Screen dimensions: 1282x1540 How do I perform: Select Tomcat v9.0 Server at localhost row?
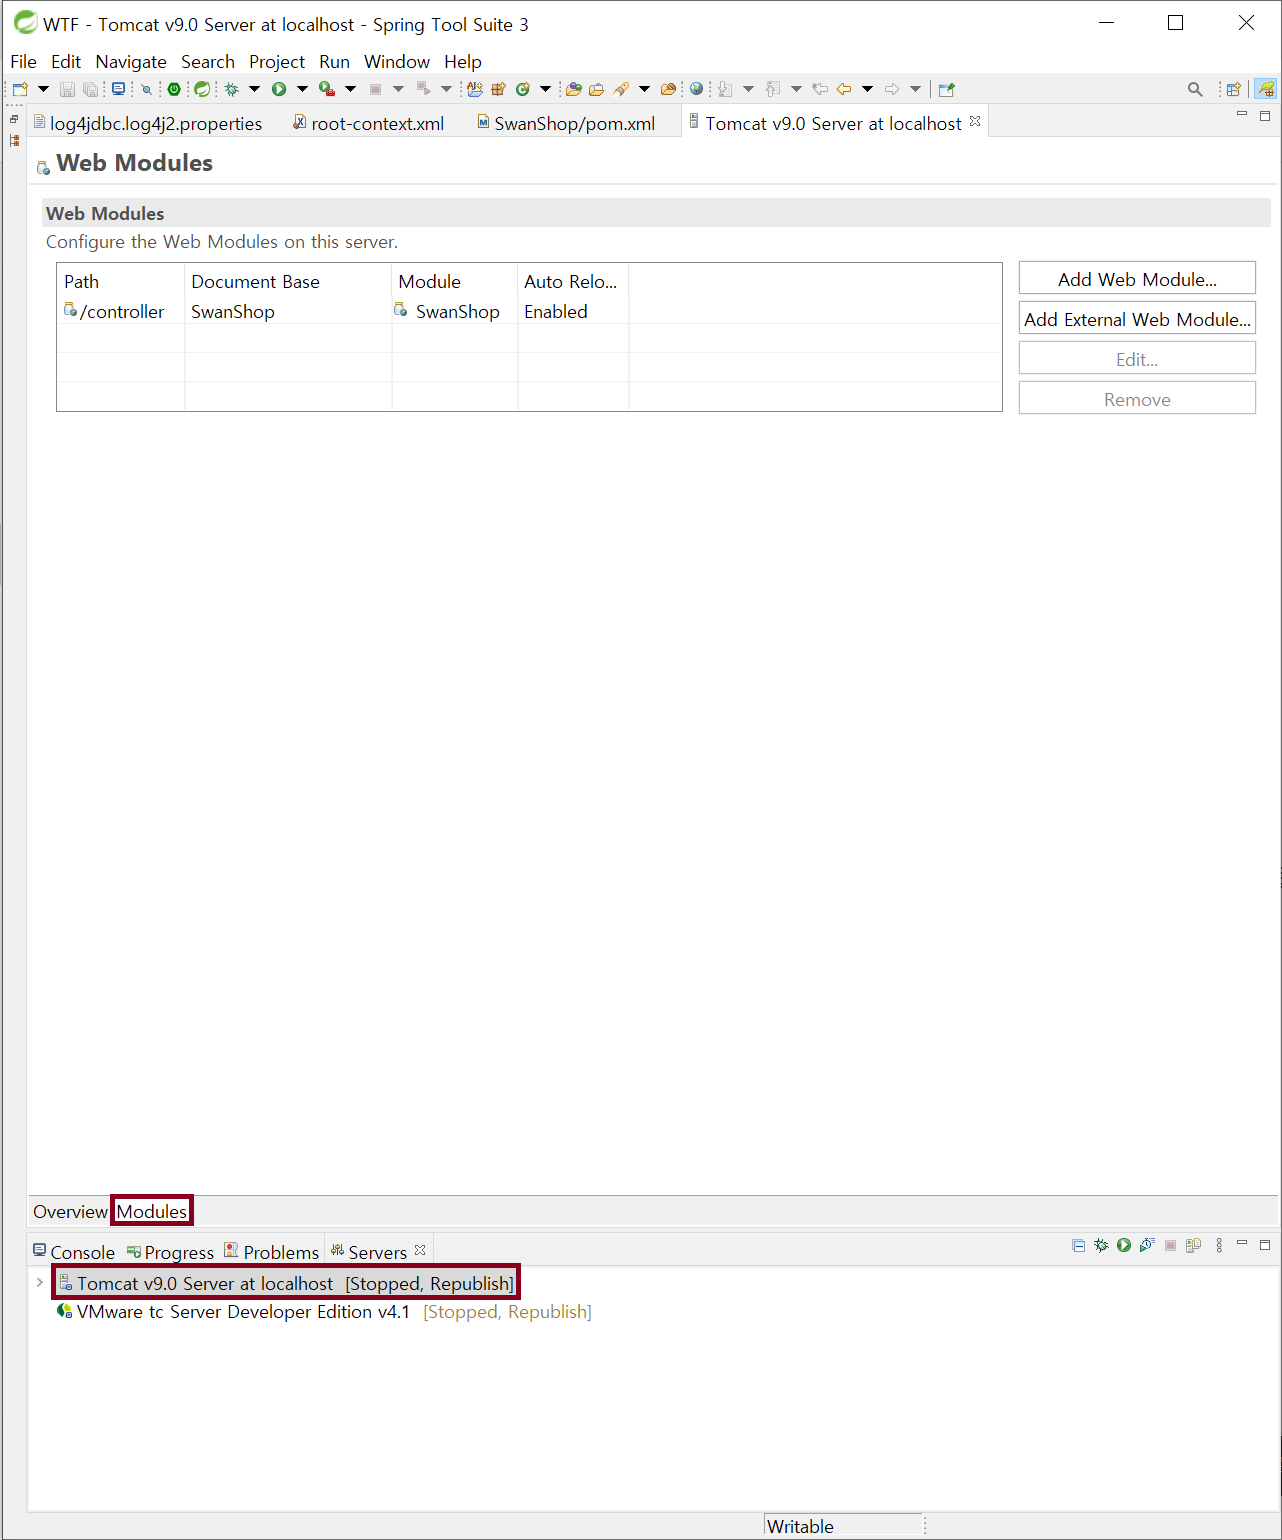pos(286,1283)
